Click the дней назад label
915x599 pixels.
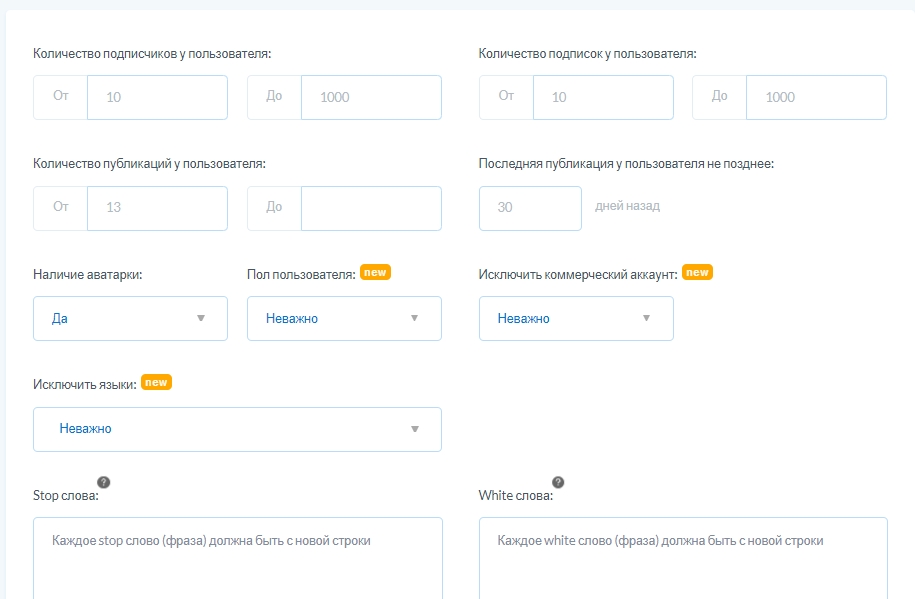(x=627, y=207)
